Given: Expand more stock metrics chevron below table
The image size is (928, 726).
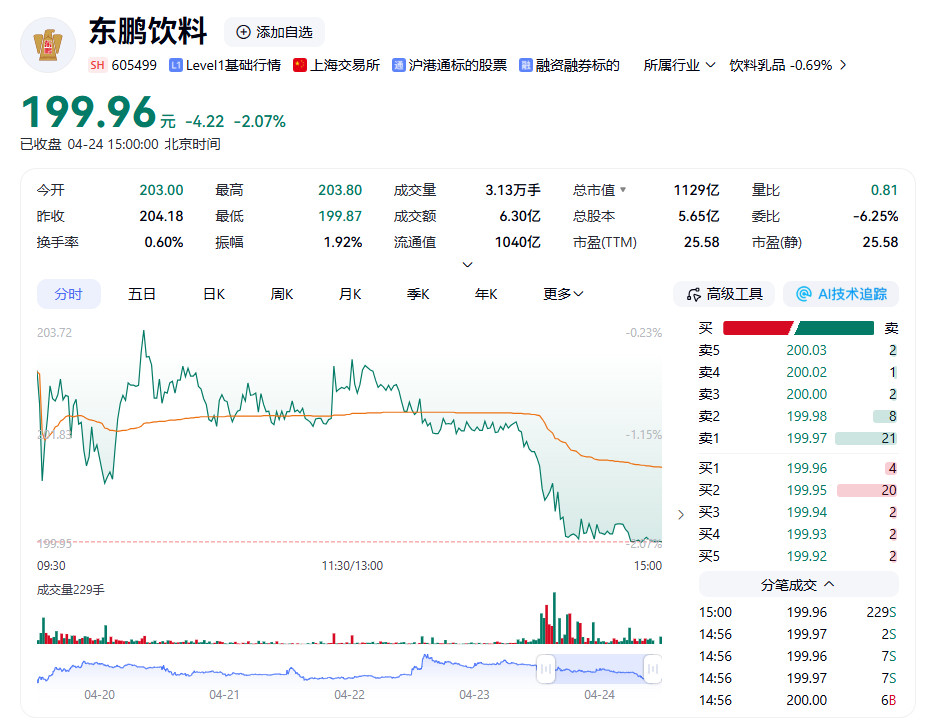Looking at the screenshot, I should (467, 265).
